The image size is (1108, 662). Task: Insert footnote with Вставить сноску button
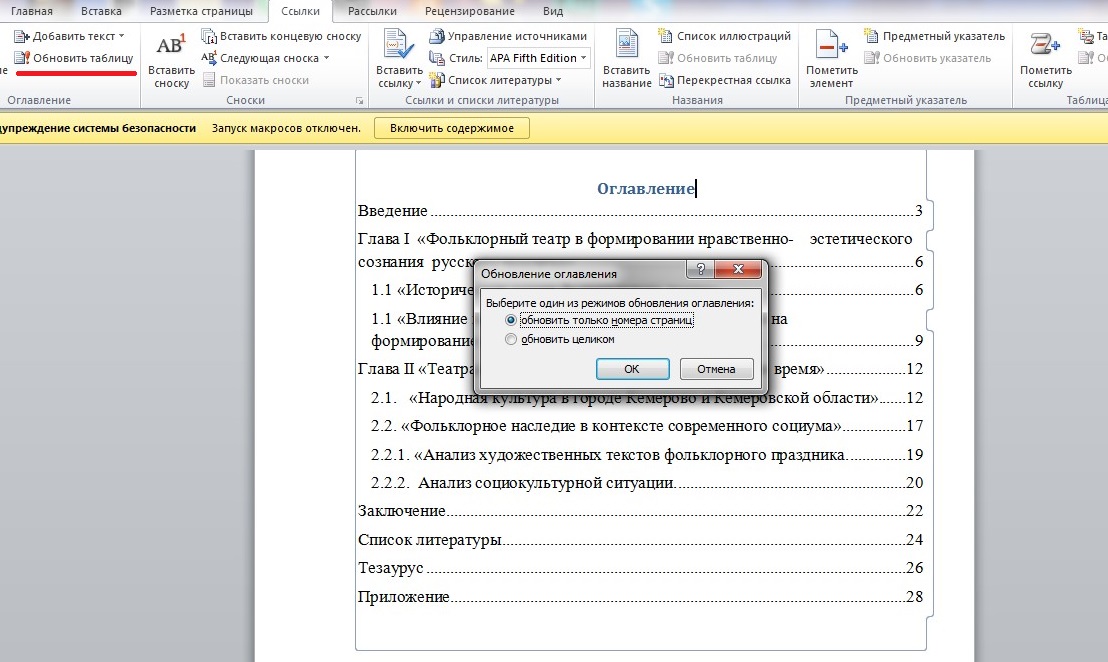tap(171, 61)
